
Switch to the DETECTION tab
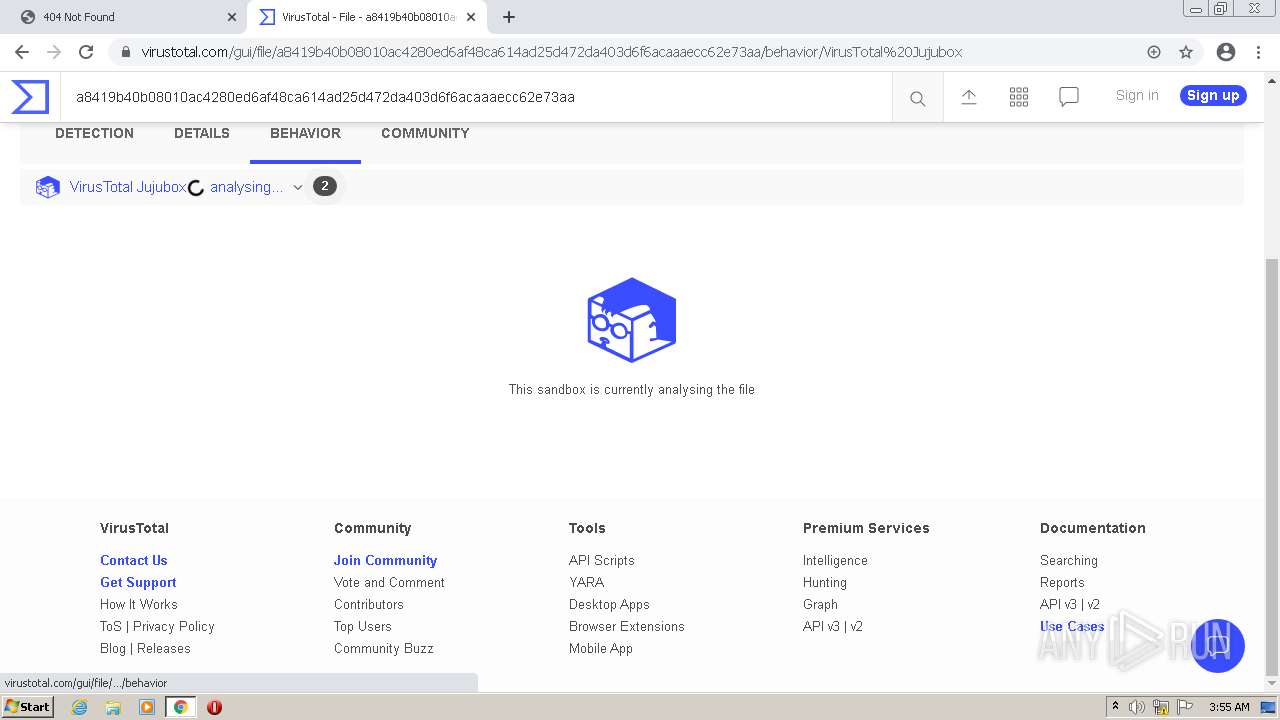click(x=94, y=133)
